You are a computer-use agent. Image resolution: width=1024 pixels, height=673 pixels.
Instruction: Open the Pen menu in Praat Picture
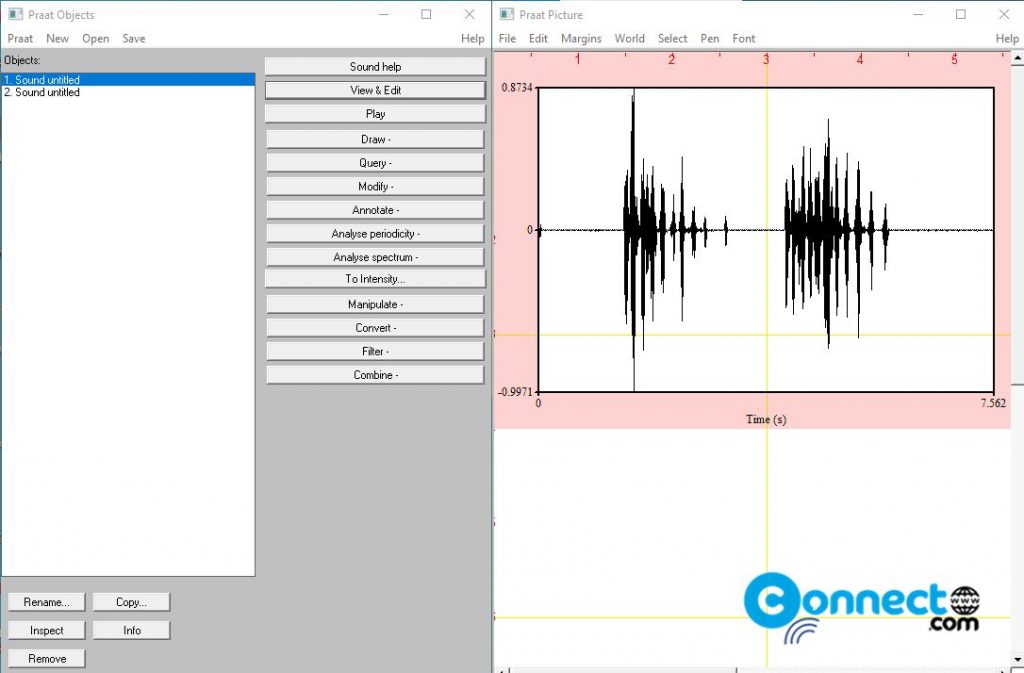pos(710,38)
